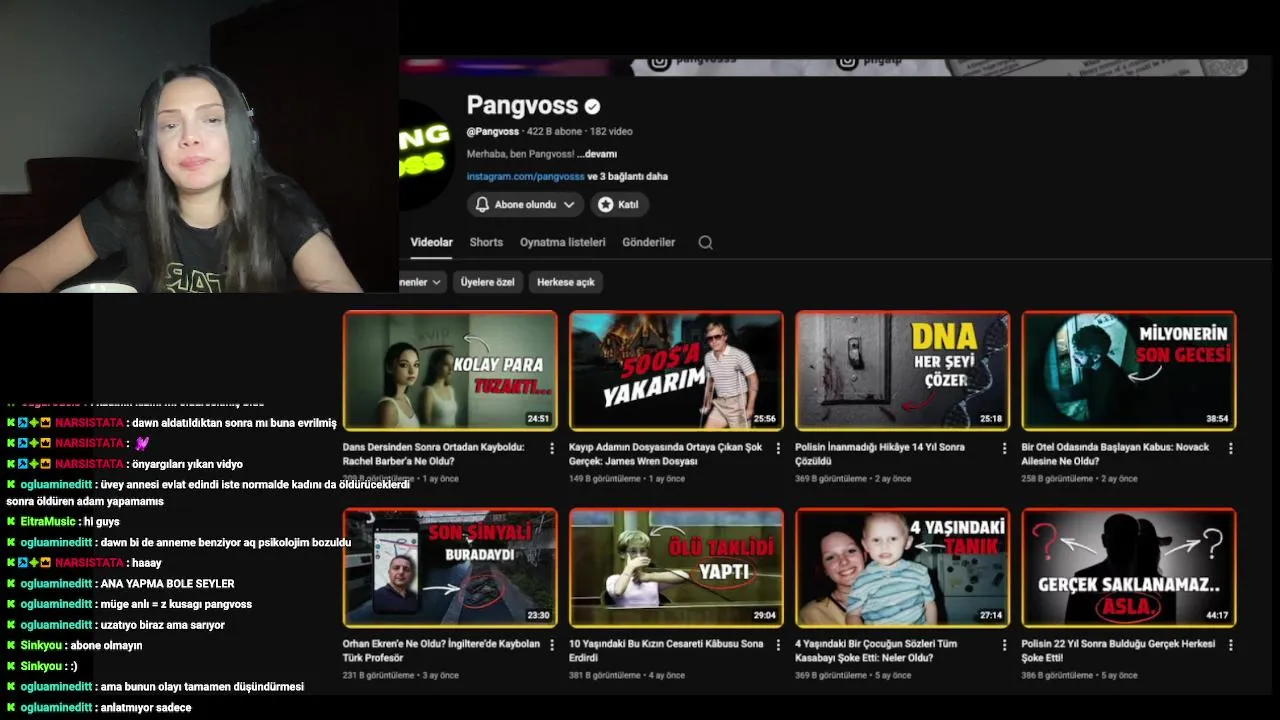Click chat message 'anlatmıyor sadece'

(x=146, y=708)
